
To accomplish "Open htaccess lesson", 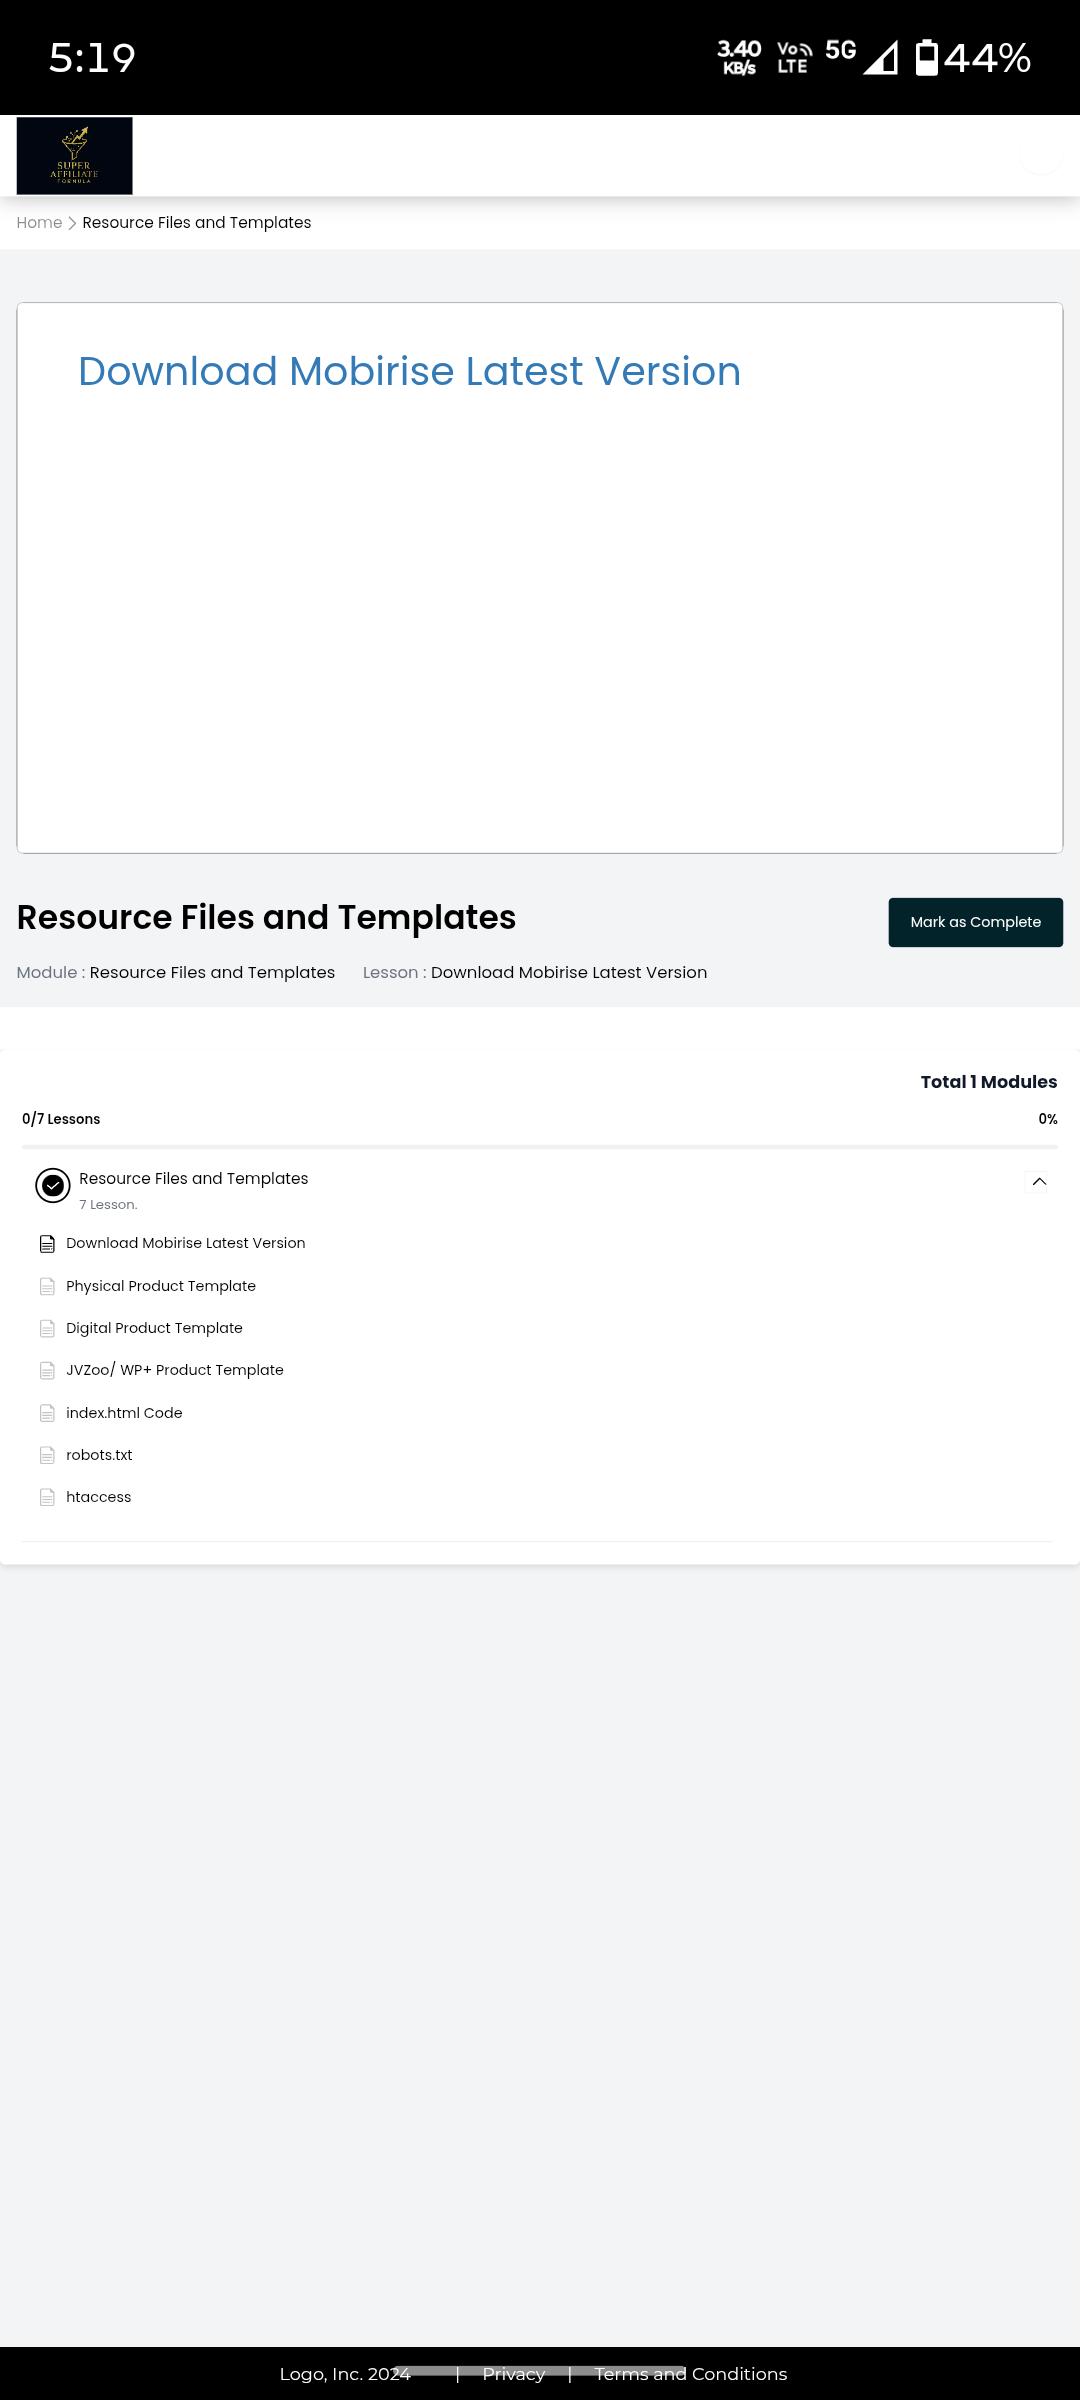I will point(99,1497).
